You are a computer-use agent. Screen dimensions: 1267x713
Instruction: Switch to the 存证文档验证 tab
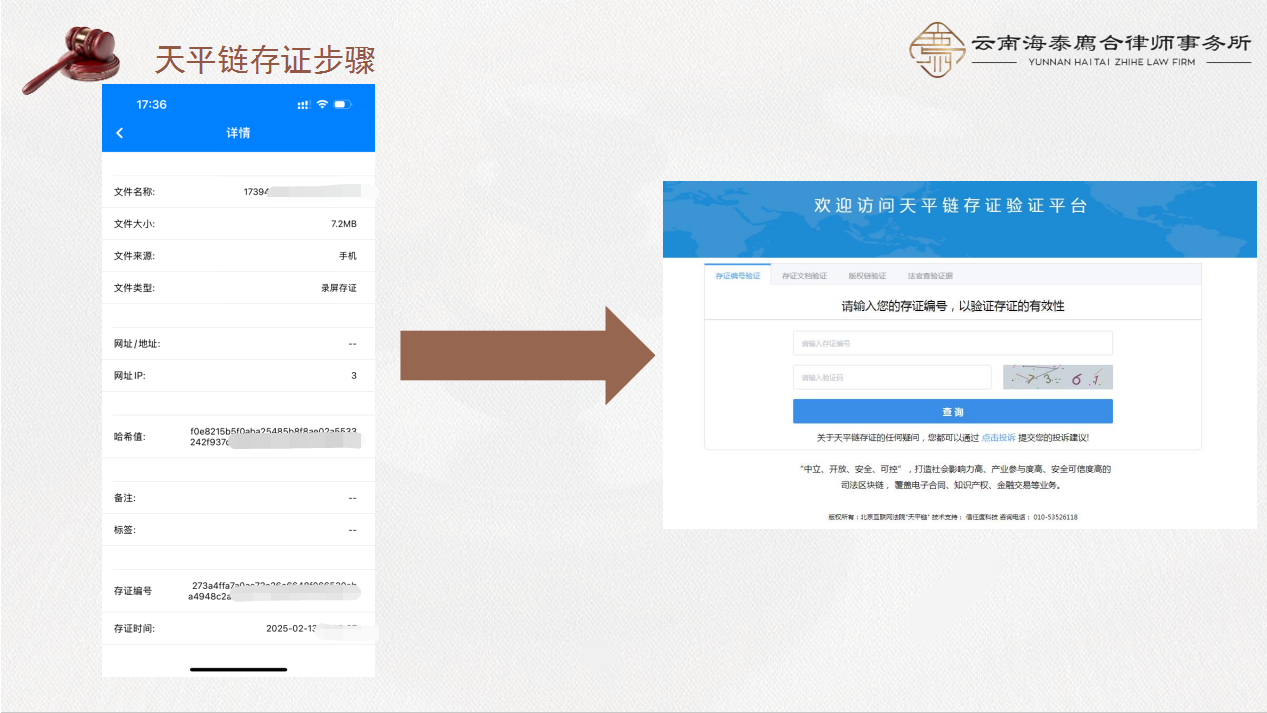(804, 276)
